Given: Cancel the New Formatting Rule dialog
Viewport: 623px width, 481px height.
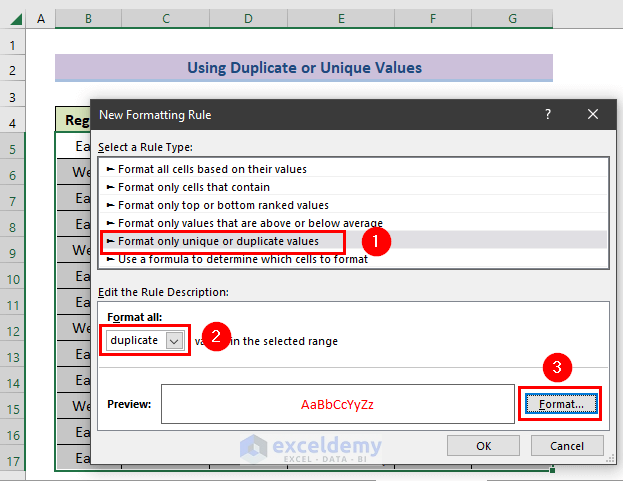Looking at the screenshot, I should 567,446.
